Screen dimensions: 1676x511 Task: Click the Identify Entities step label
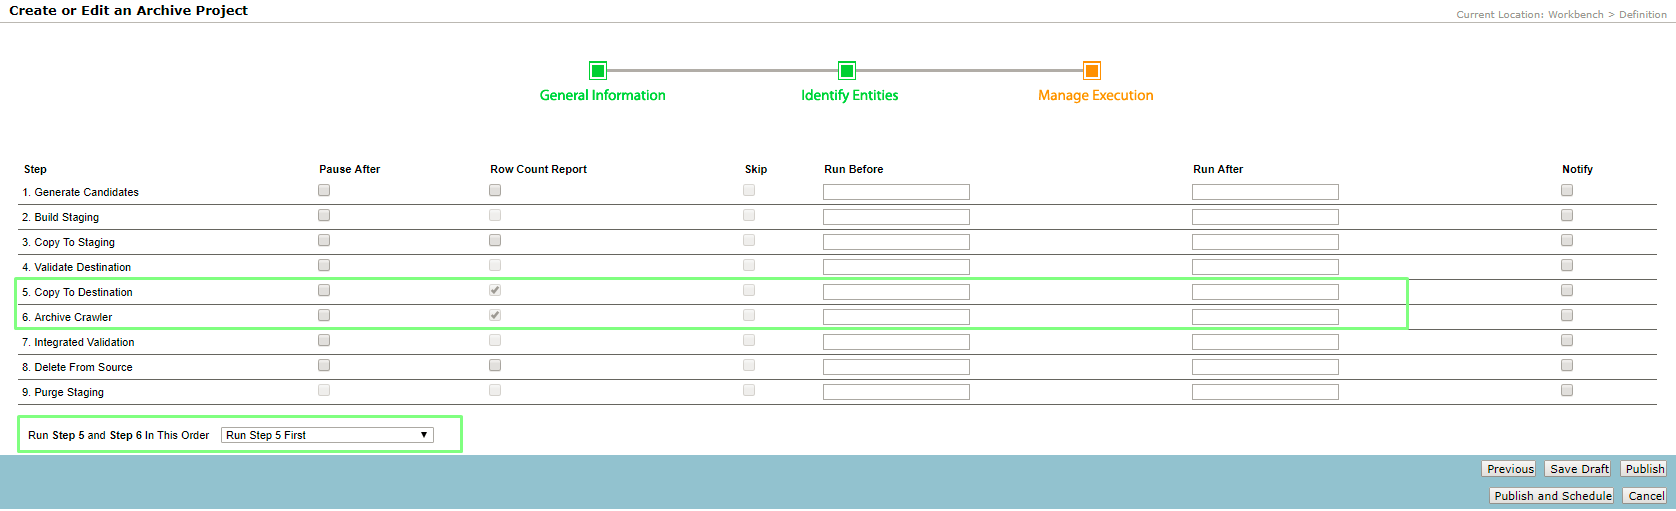[849, 95]
